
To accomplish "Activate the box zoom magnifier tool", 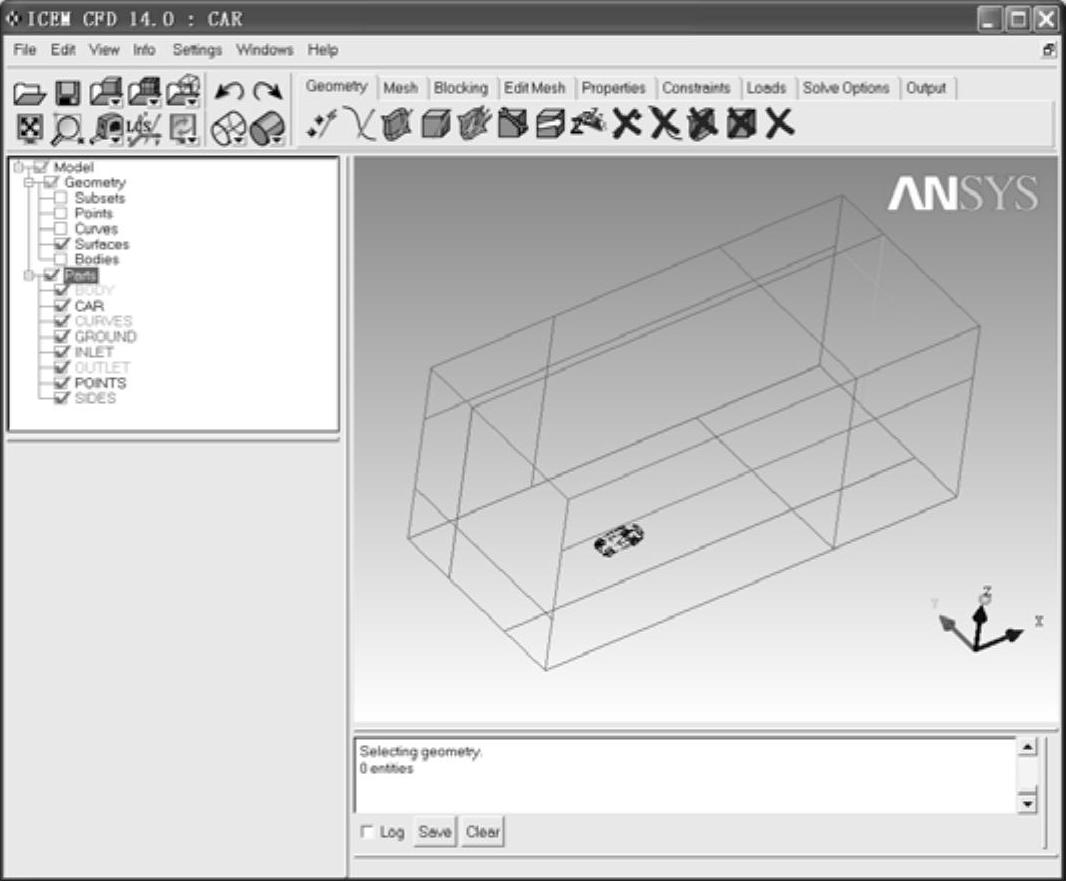I will click(67, 128).
